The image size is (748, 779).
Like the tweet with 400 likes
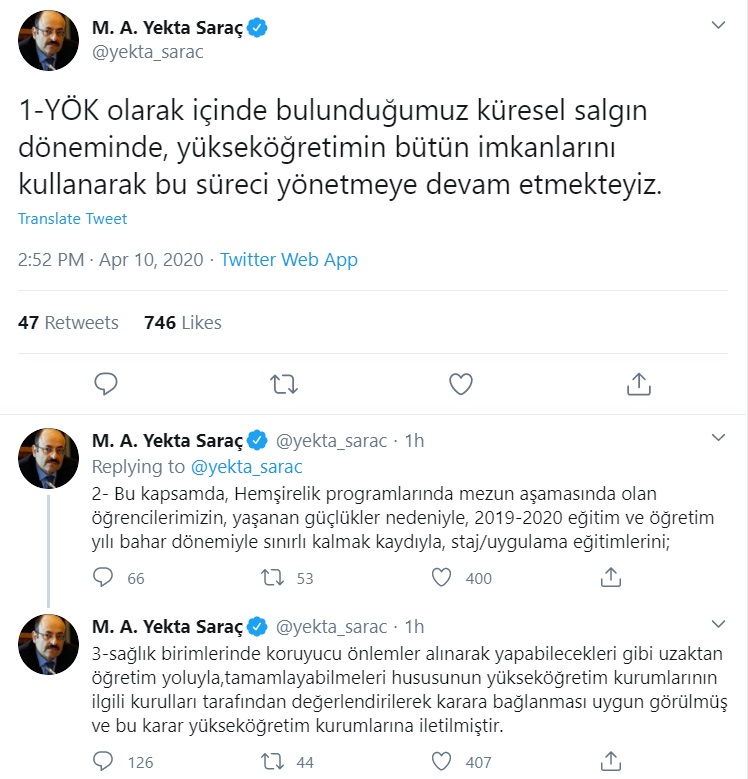click(x=442, y=577)
